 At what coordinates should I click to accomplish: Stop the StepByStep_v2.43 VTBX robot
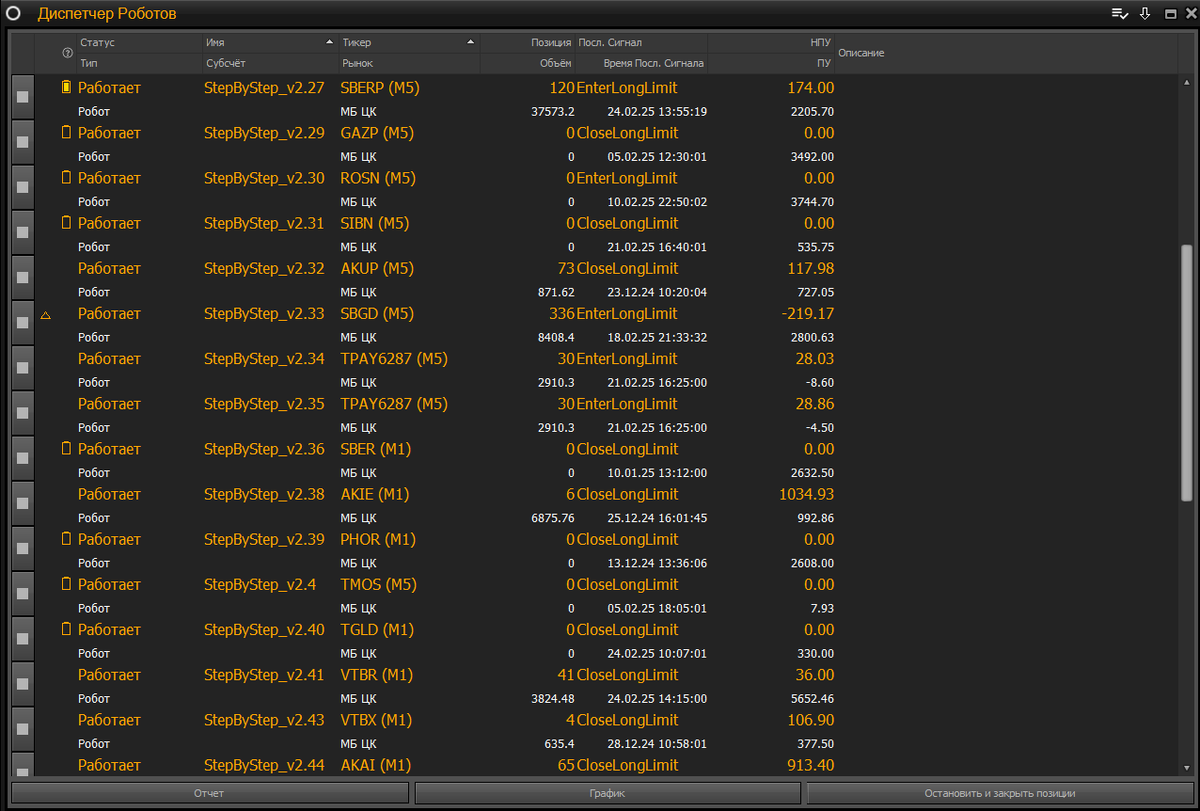tap(22, 729)
